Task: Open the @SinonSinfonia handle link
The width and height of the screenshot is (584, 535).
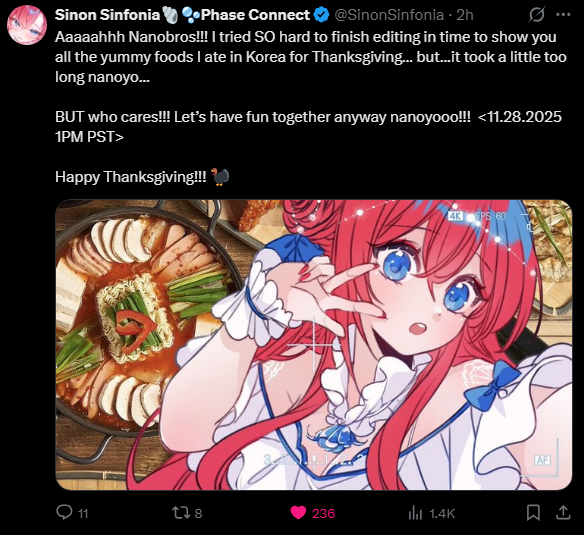Action: tap(389, 15)
